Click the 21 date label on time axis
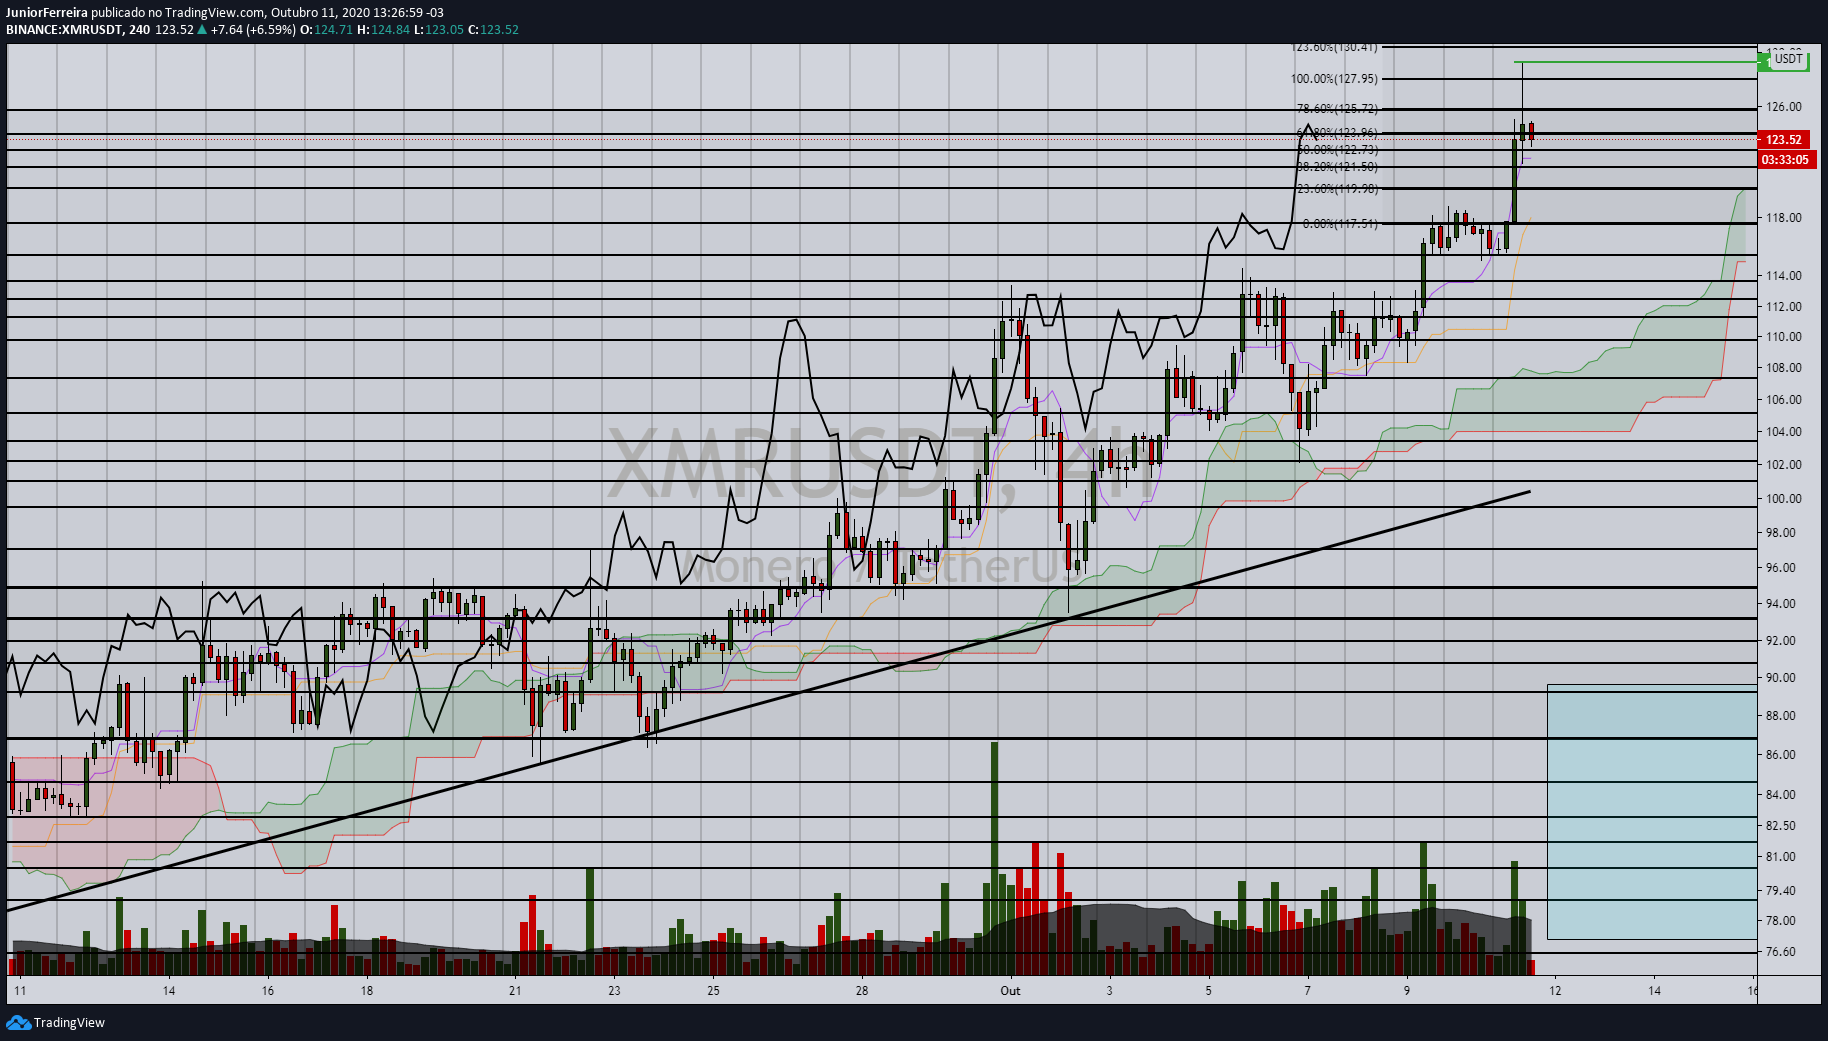The height and width of the screenshot is (1041, 1828). [x=515, y=991]
